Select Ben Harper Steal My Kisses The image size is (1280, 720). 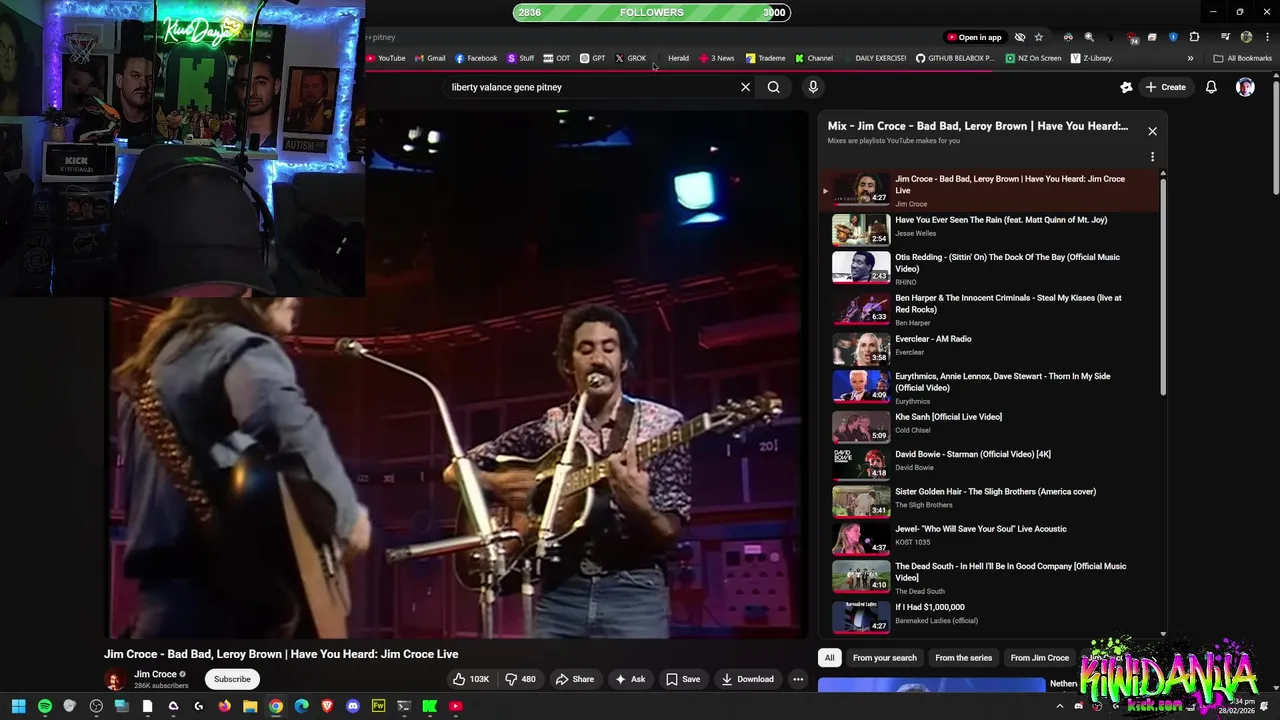pos(988,309)
